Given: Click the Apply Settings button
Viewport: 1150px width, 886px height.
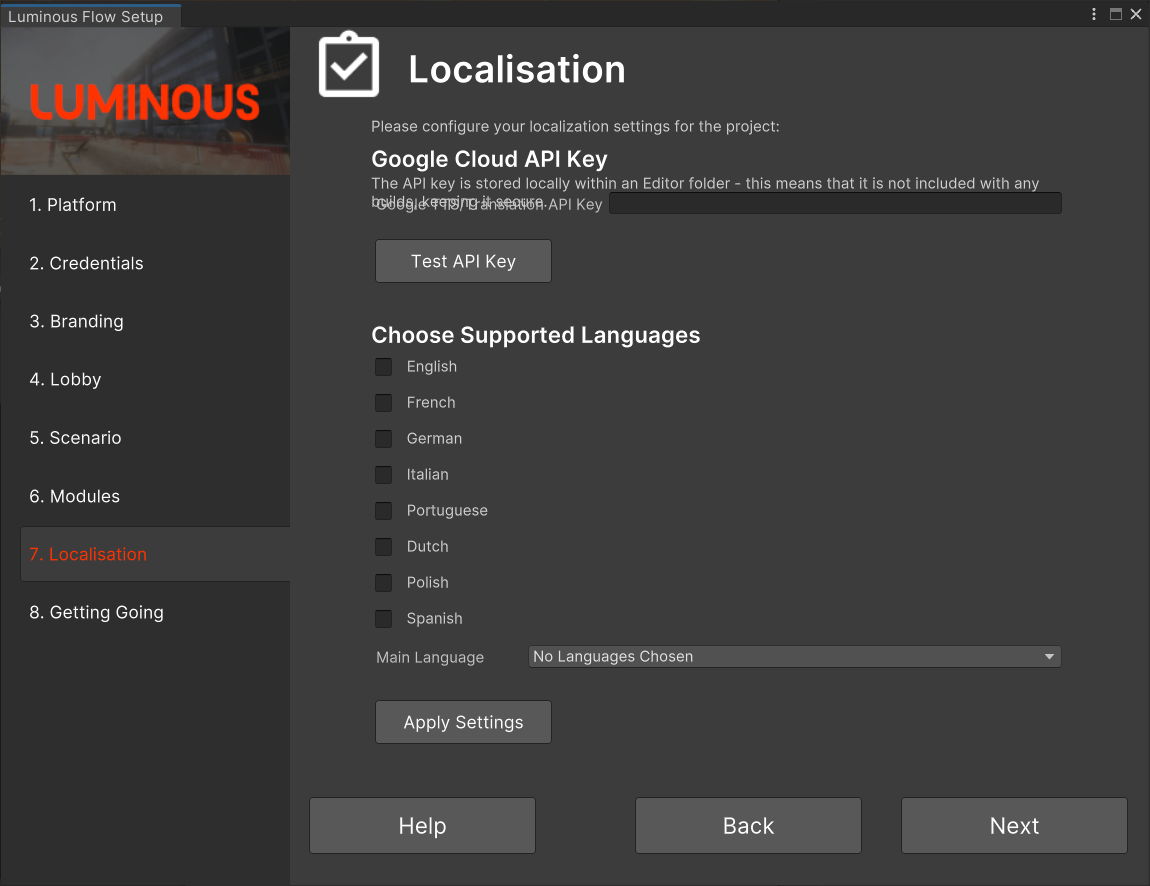Looking at the screenshot, I should (463, 722).
